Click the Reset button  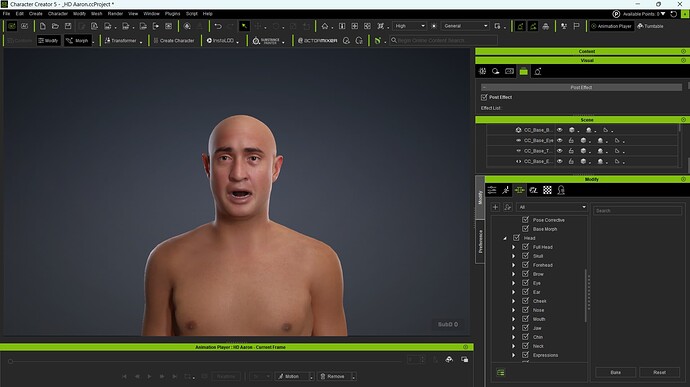click(659, 372)
